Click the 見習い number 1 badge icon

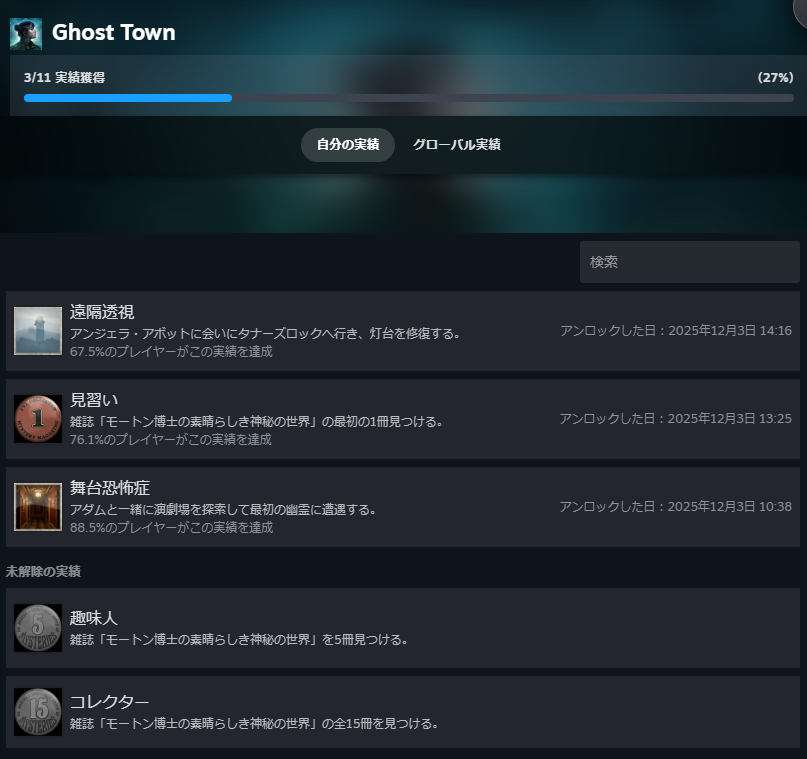click(38, 419)
